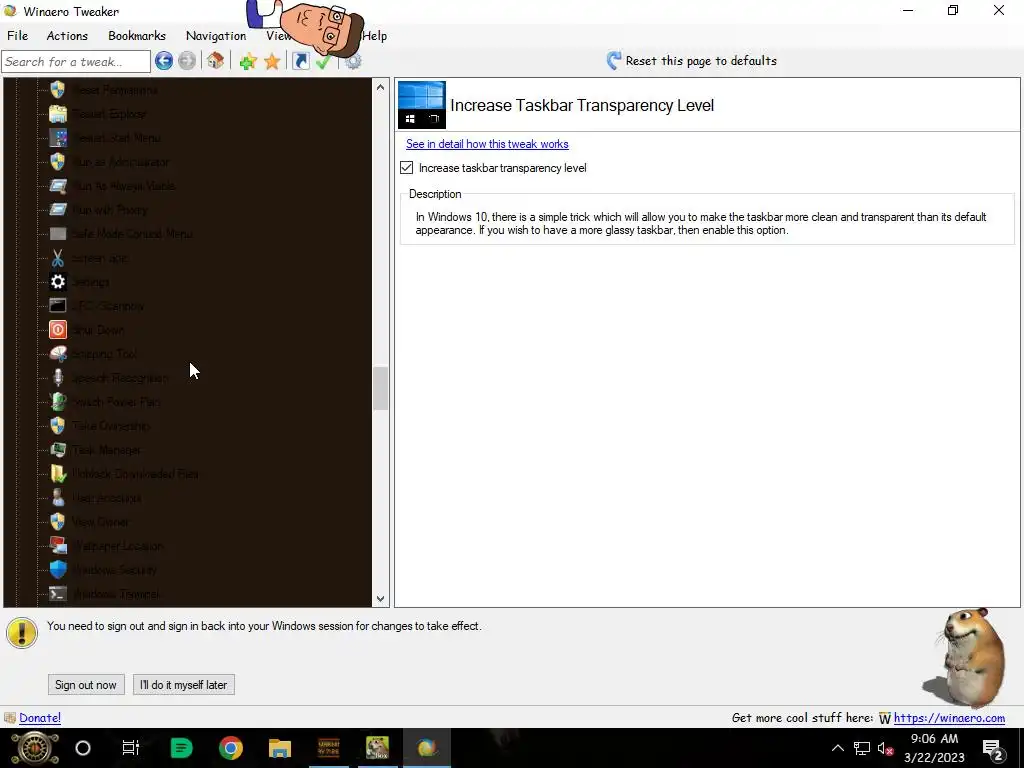Click the Forward navigation arrow icon
The width and height of the screenshot is (1024, 768).
pos(187,61)
